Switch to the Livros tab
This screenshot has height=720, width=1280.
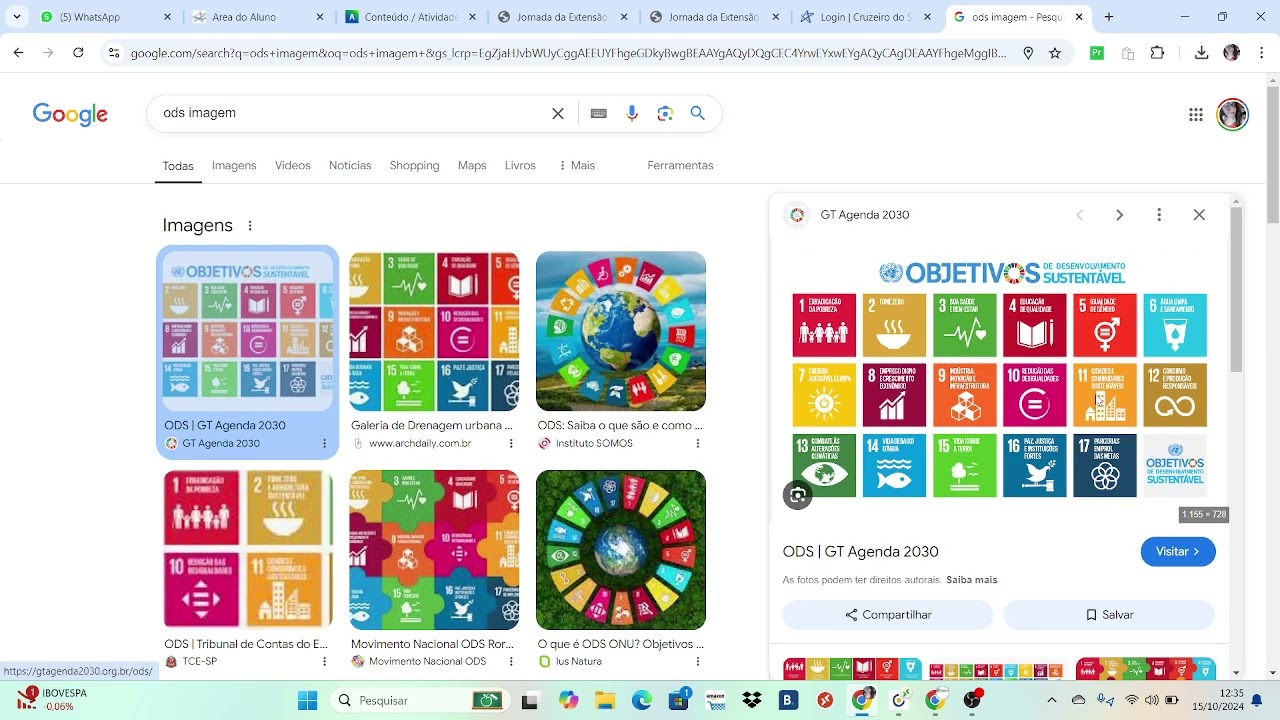pos(520,165)
